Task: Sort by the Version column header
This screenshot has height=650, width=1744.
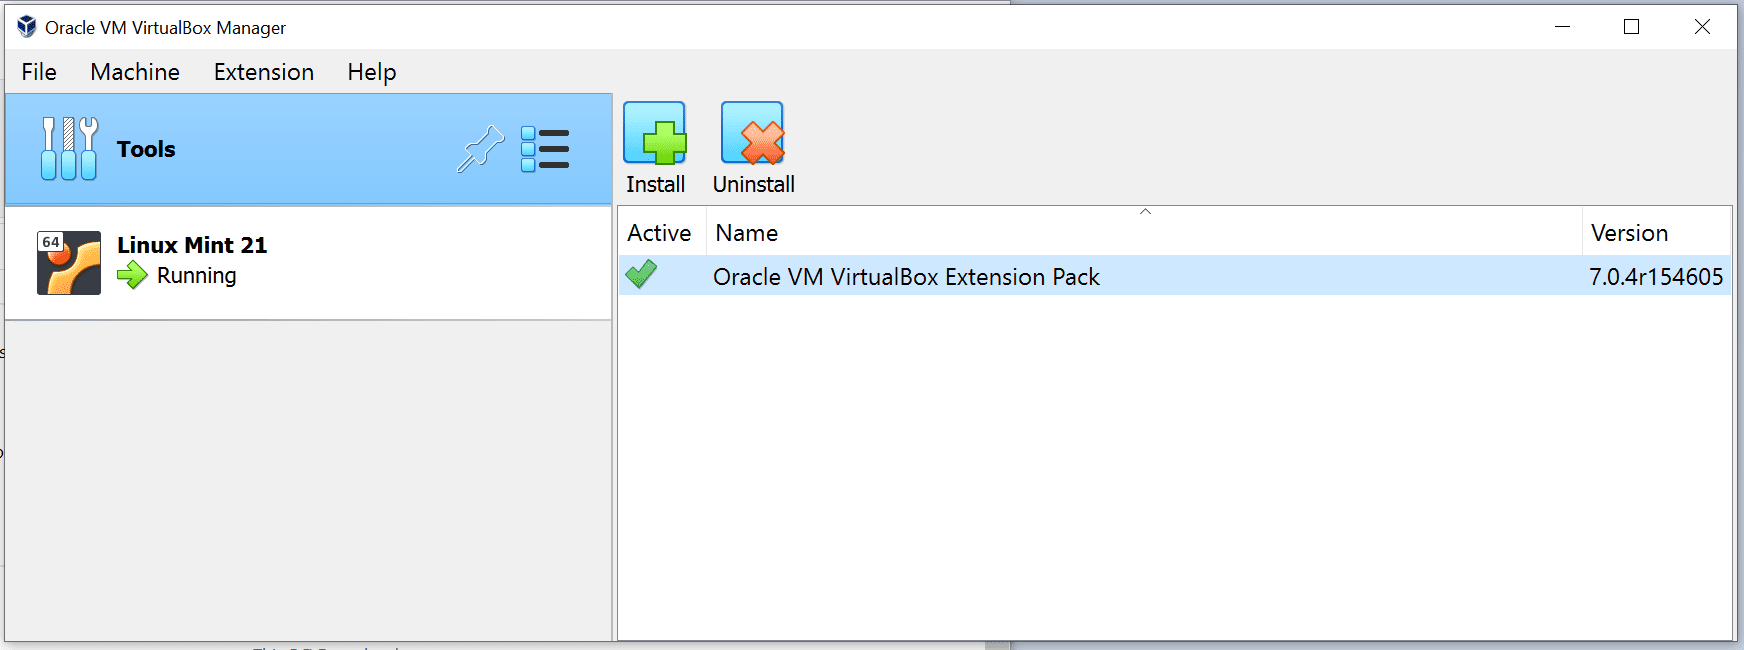Action: (x=1657, y=233)
